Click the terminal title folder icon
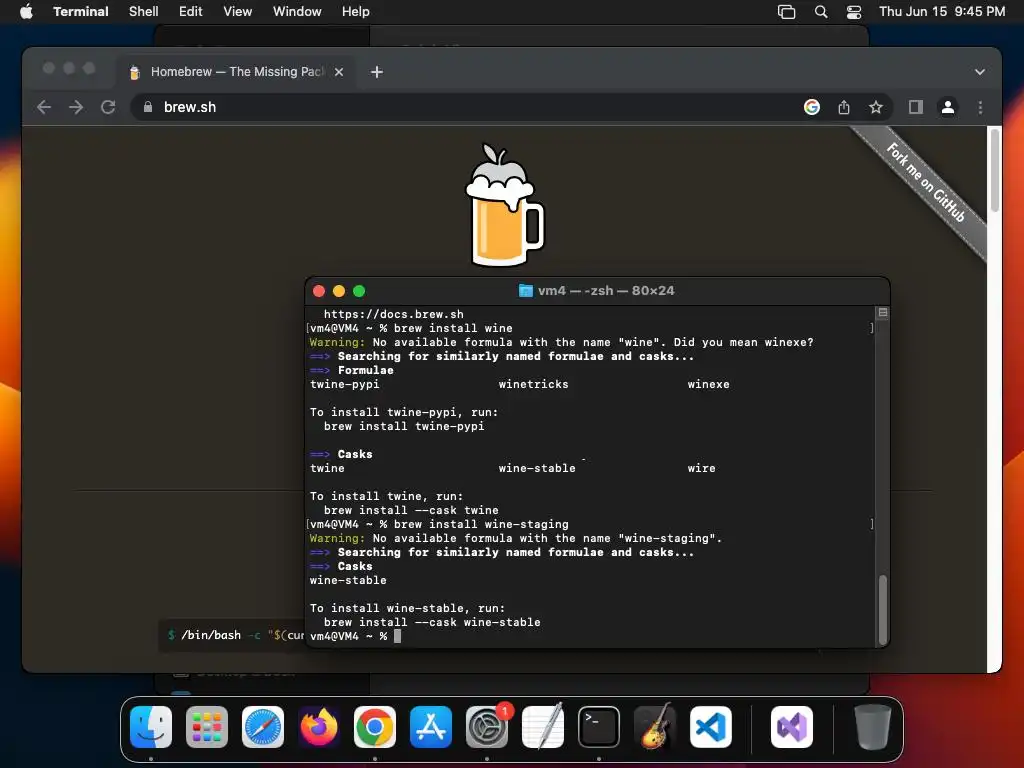The width and height of the screenshot is (1024, 768). tap(525, 291)
